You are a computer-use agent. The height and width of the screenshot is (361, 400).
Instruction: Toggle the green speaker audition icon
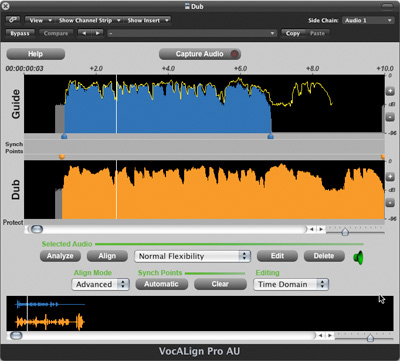pyautogui.click(x=358, y=257)
